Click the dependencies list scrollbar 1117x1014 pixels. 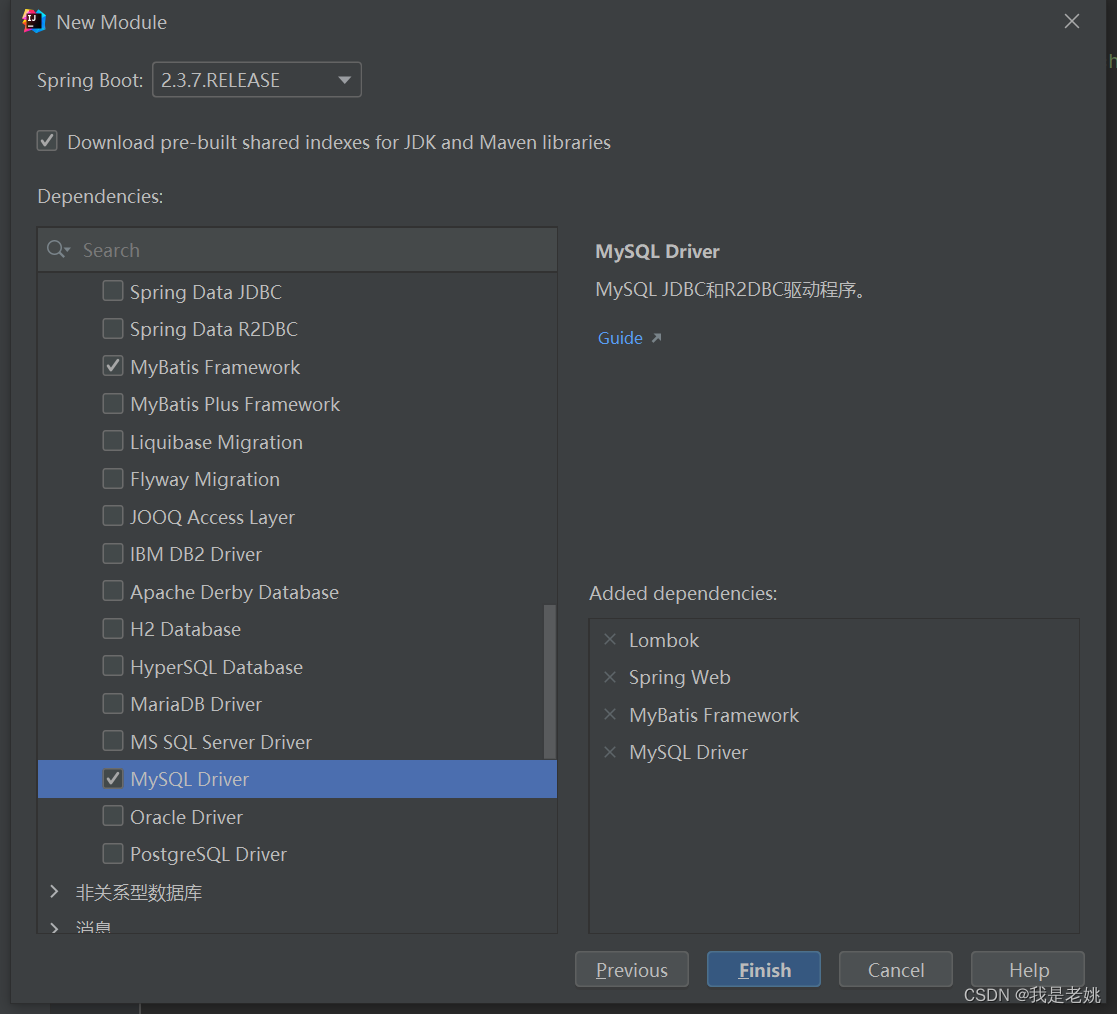549,681
